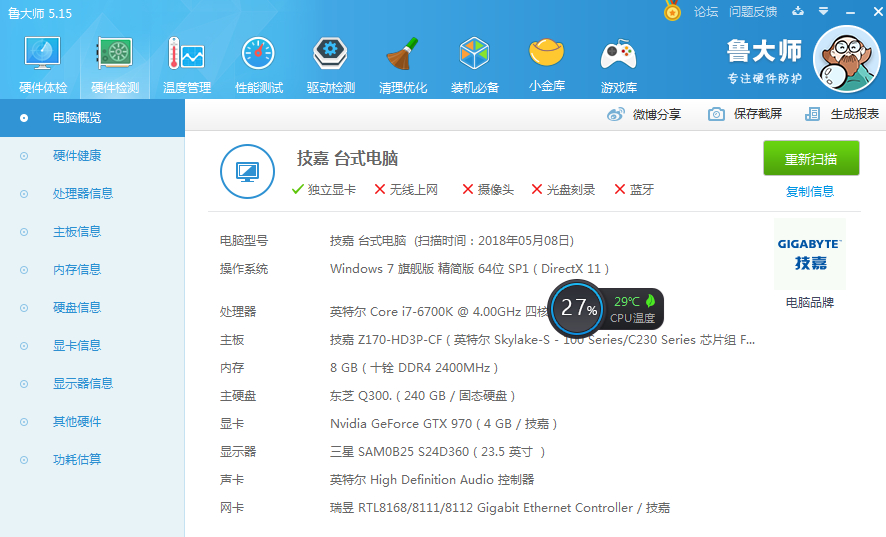This screenshot has height=537, width=886.
Task: Click 保存截屏 save screenshot text
Action: pyautogui.click(x=758, y=114)
